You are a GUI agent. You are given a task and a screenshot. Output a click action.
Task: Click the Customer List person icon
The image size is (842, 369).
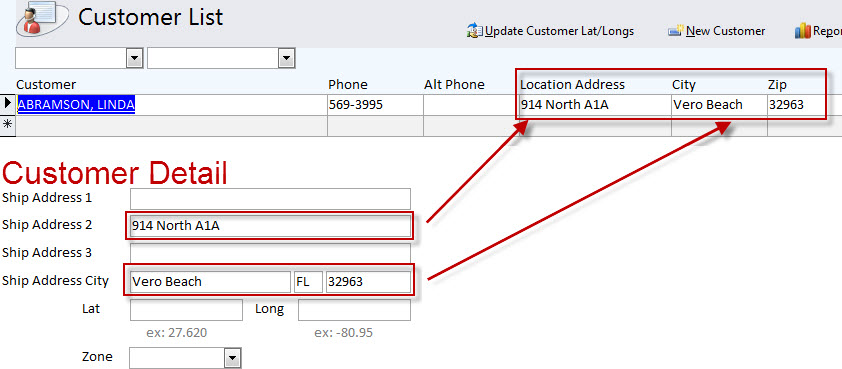pyautogui.click(x=41, y=19)
